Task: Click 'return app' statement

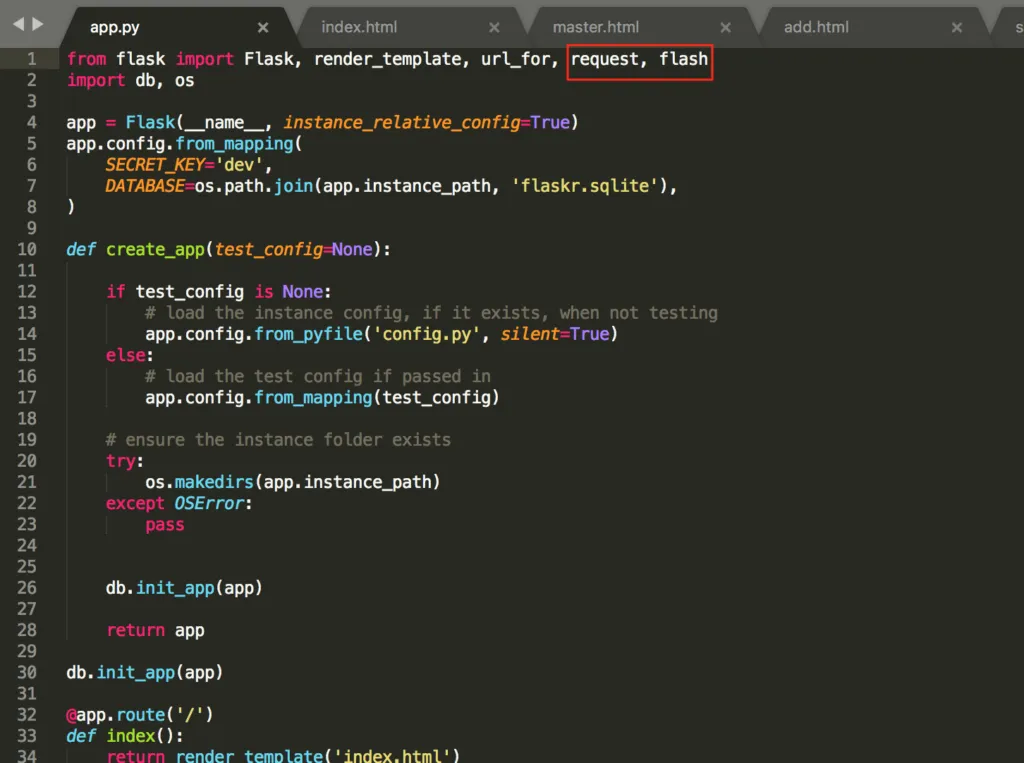Action: pos(155,630)
